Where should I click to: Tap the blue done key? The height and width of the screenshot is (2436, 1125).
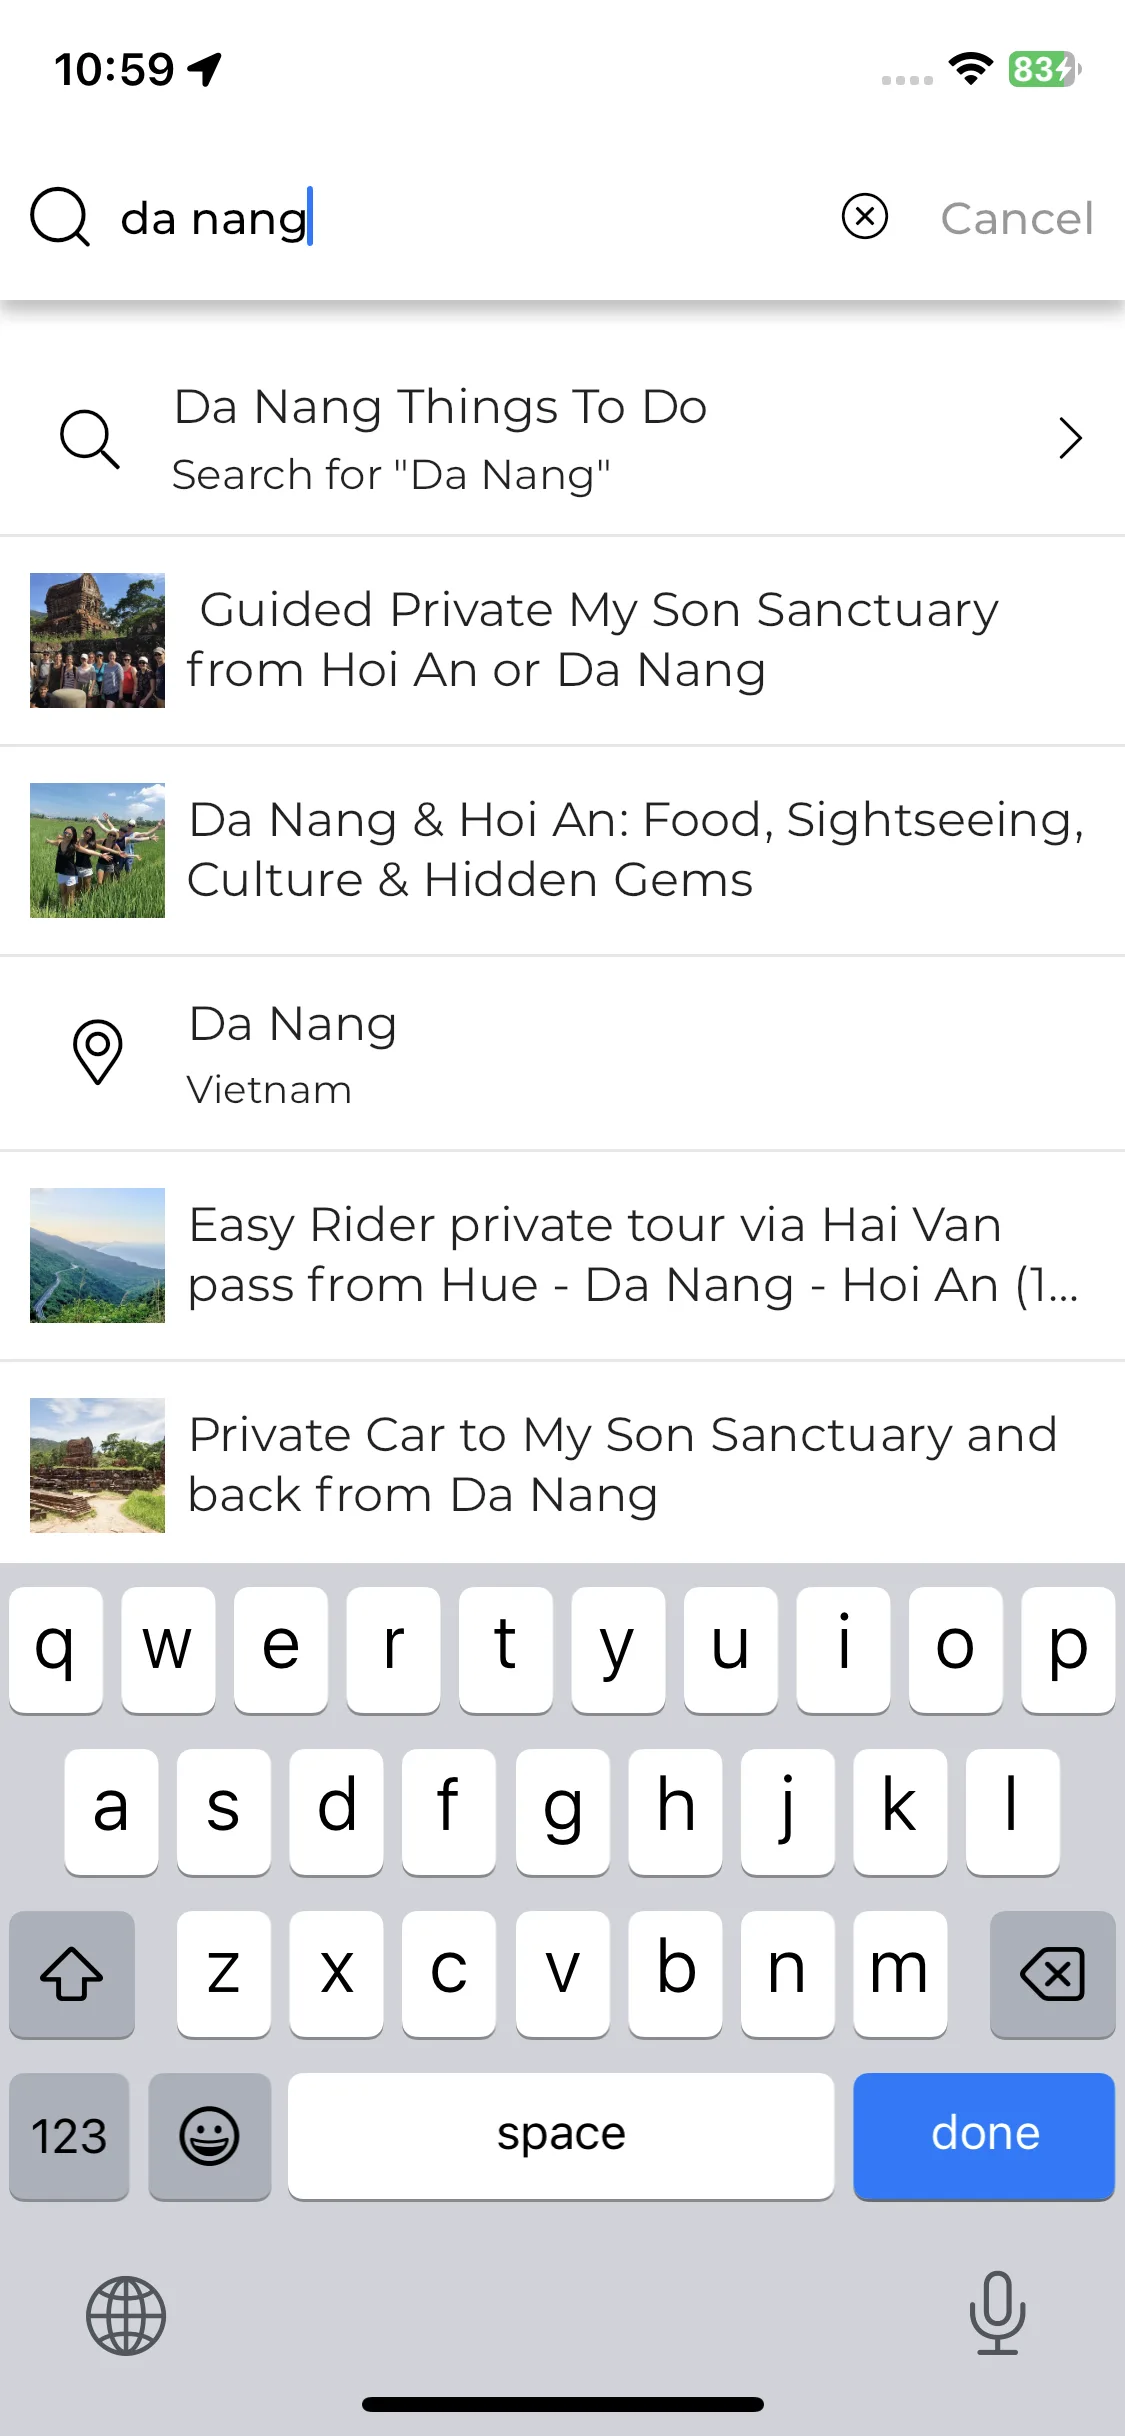(984, 2136)
